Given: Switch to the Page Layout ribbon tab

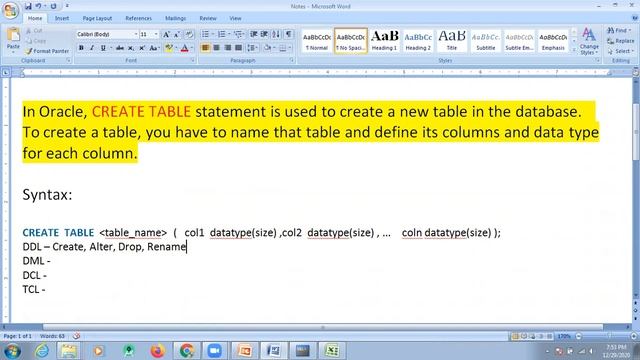Looking at the screenshot, I should pyautogui.click(x=97, y=18).
